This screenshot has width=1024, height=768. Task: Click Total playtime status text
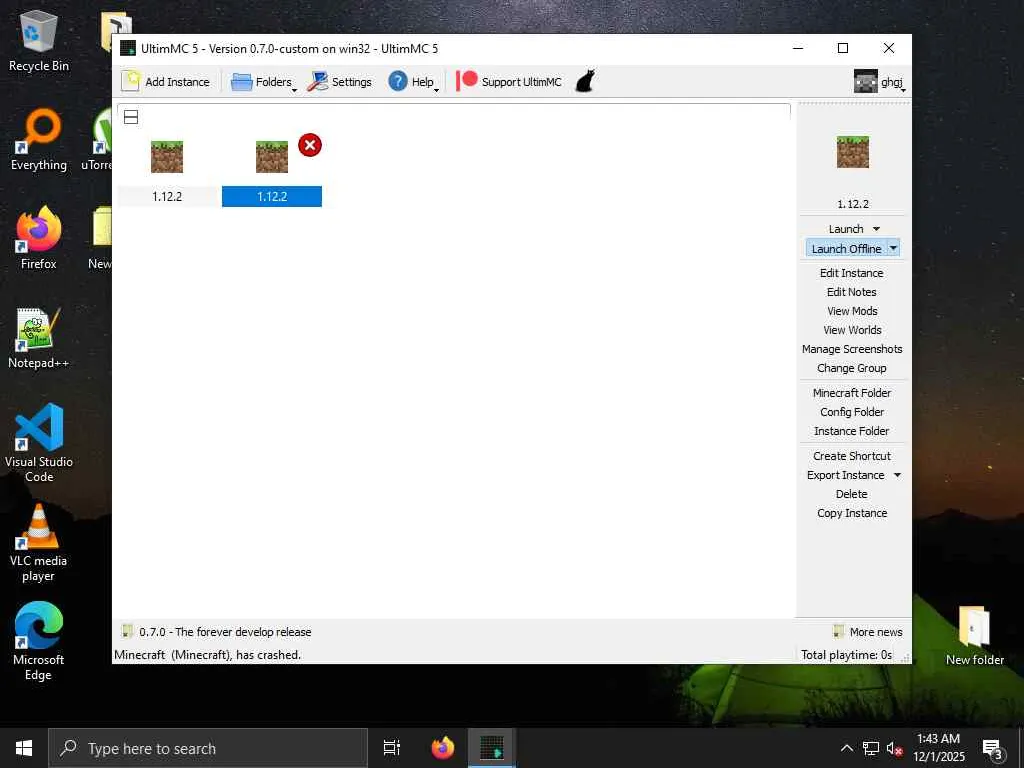pyautogui.click(x=846, y=654)
